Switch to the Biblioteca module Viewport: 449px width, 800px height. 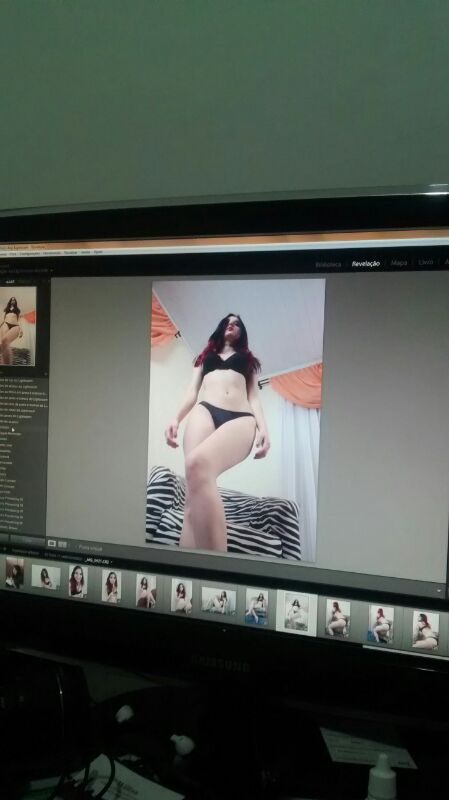(328, 264)
